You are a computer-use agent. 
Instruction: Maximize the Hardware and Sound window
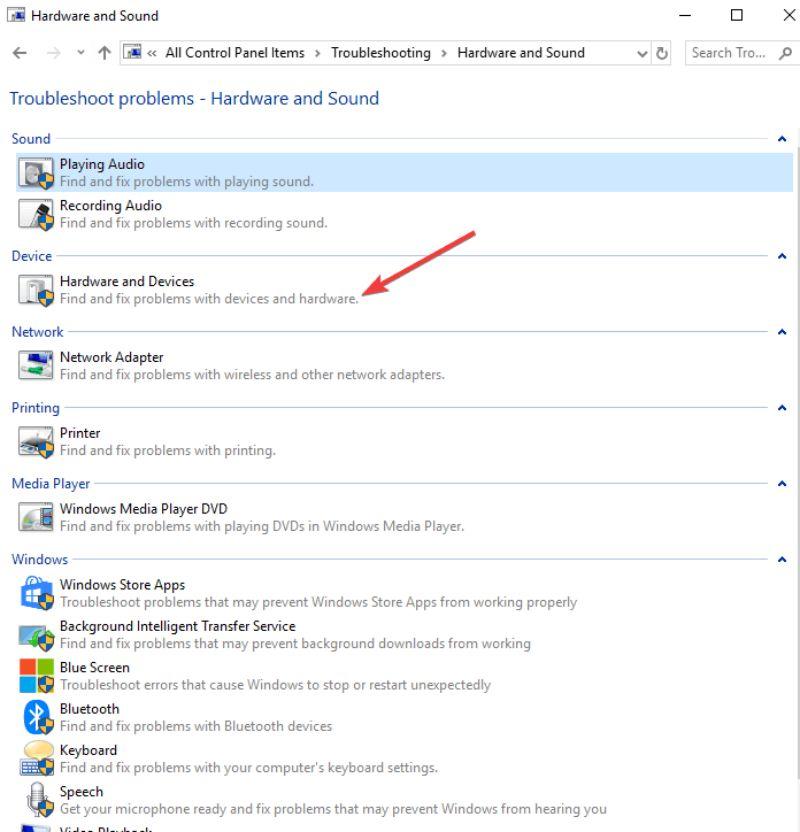[x=736, y=15]
